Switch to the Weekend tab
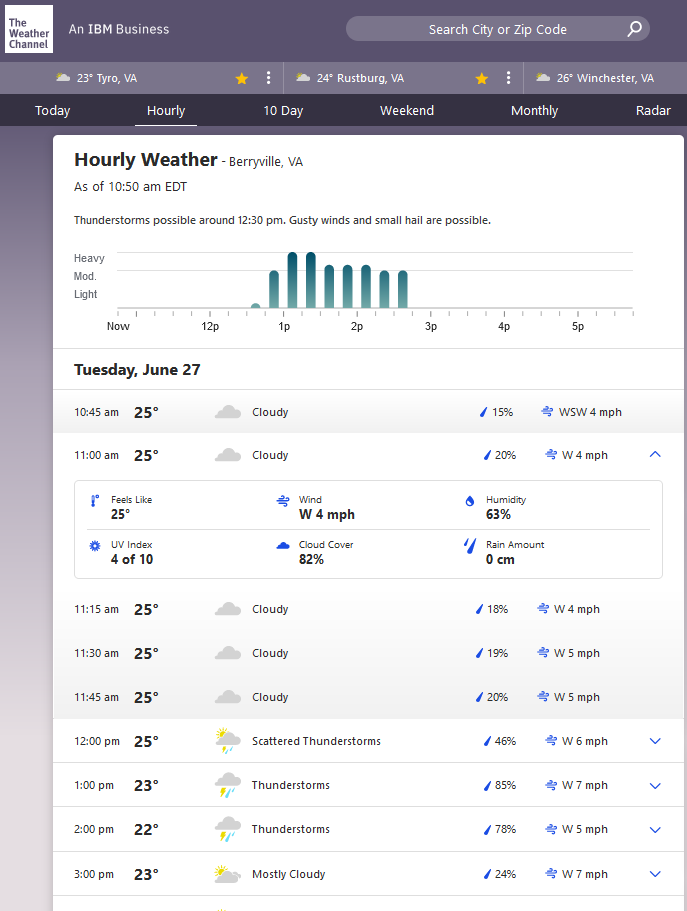The image size is (687, 911). click(x=407, y=110)
